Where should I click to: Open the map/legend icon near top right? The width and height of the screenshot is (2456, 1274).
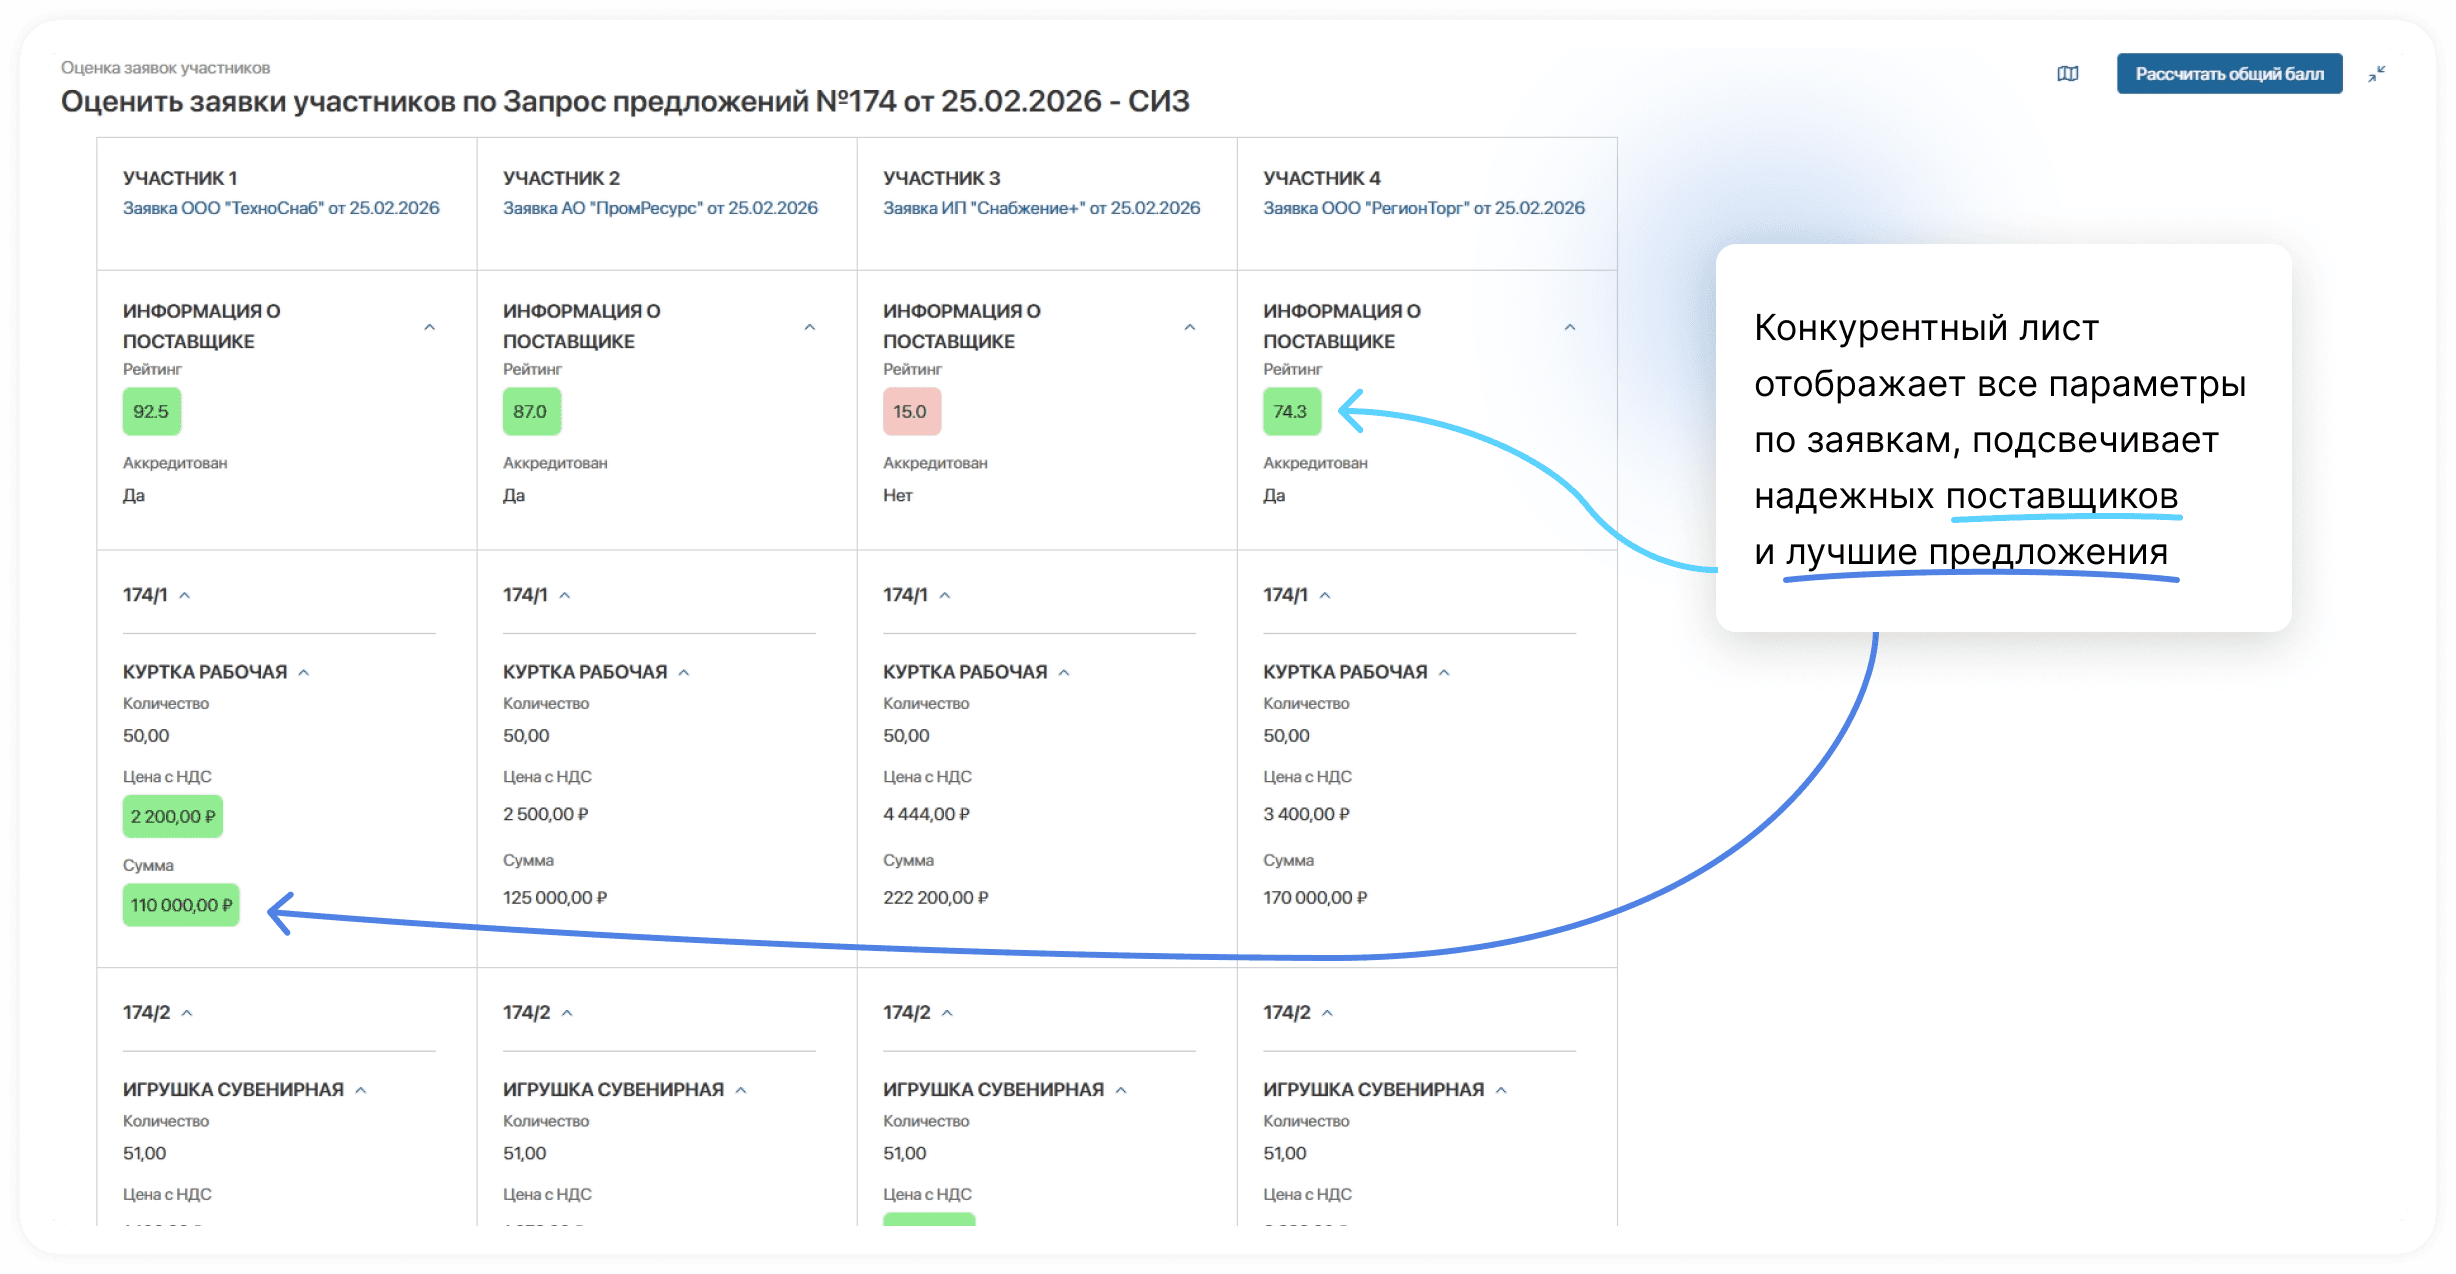(x=2068, y=73)
